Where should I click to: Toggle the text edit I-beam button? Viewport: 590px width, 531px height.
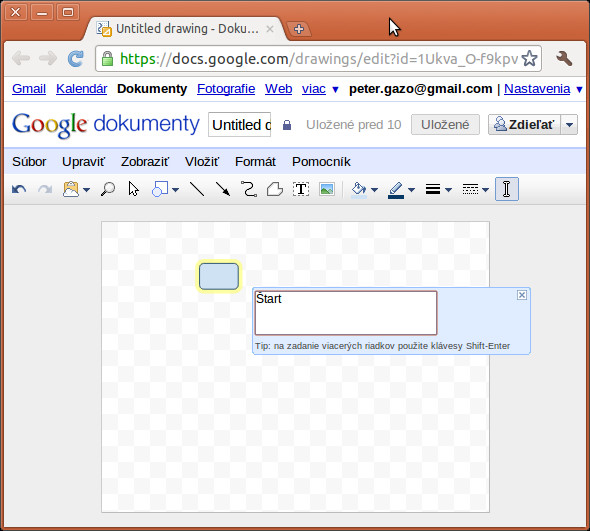pyautogui.click(x=506, y=189)
